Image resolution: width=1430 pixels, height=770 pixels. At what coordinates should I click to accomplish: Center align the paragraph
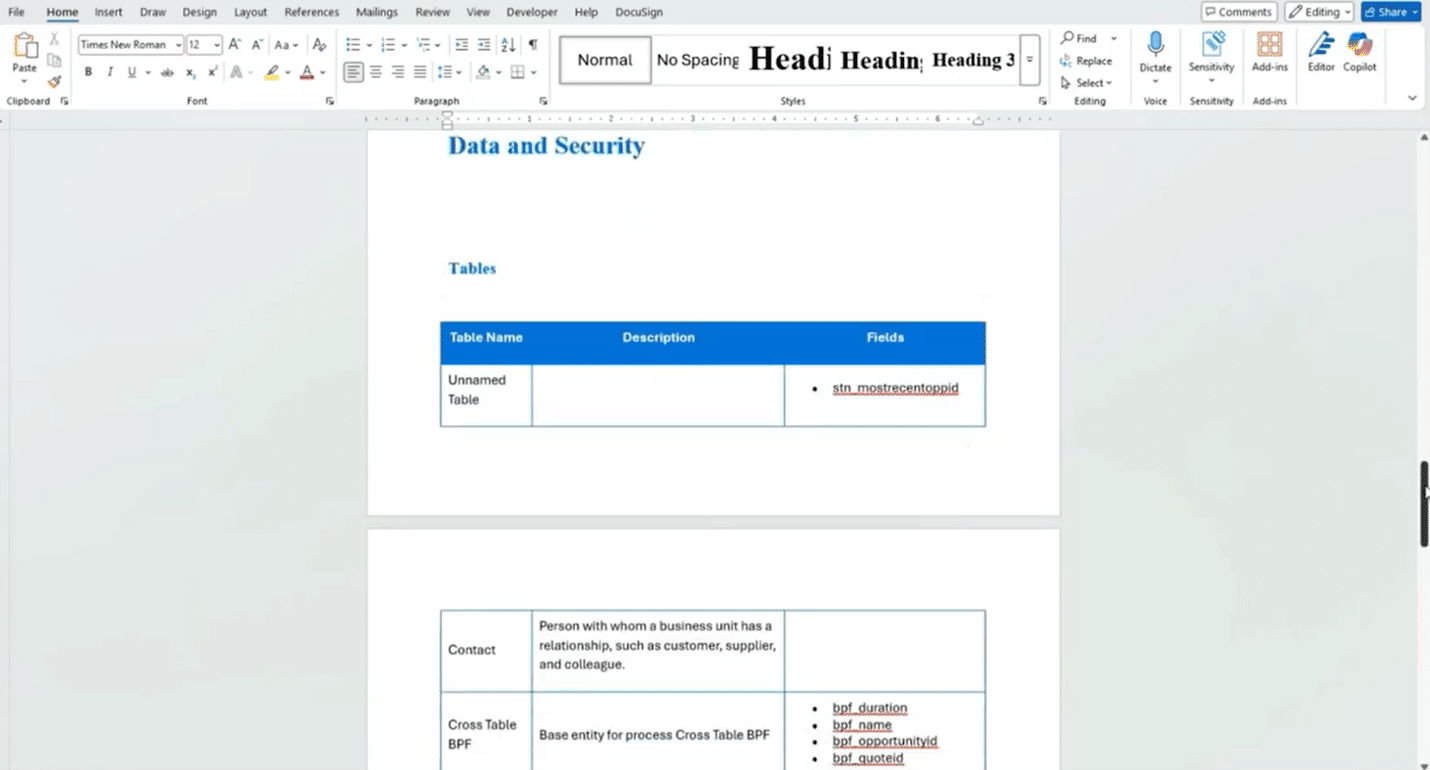click(x=376, y=72)
